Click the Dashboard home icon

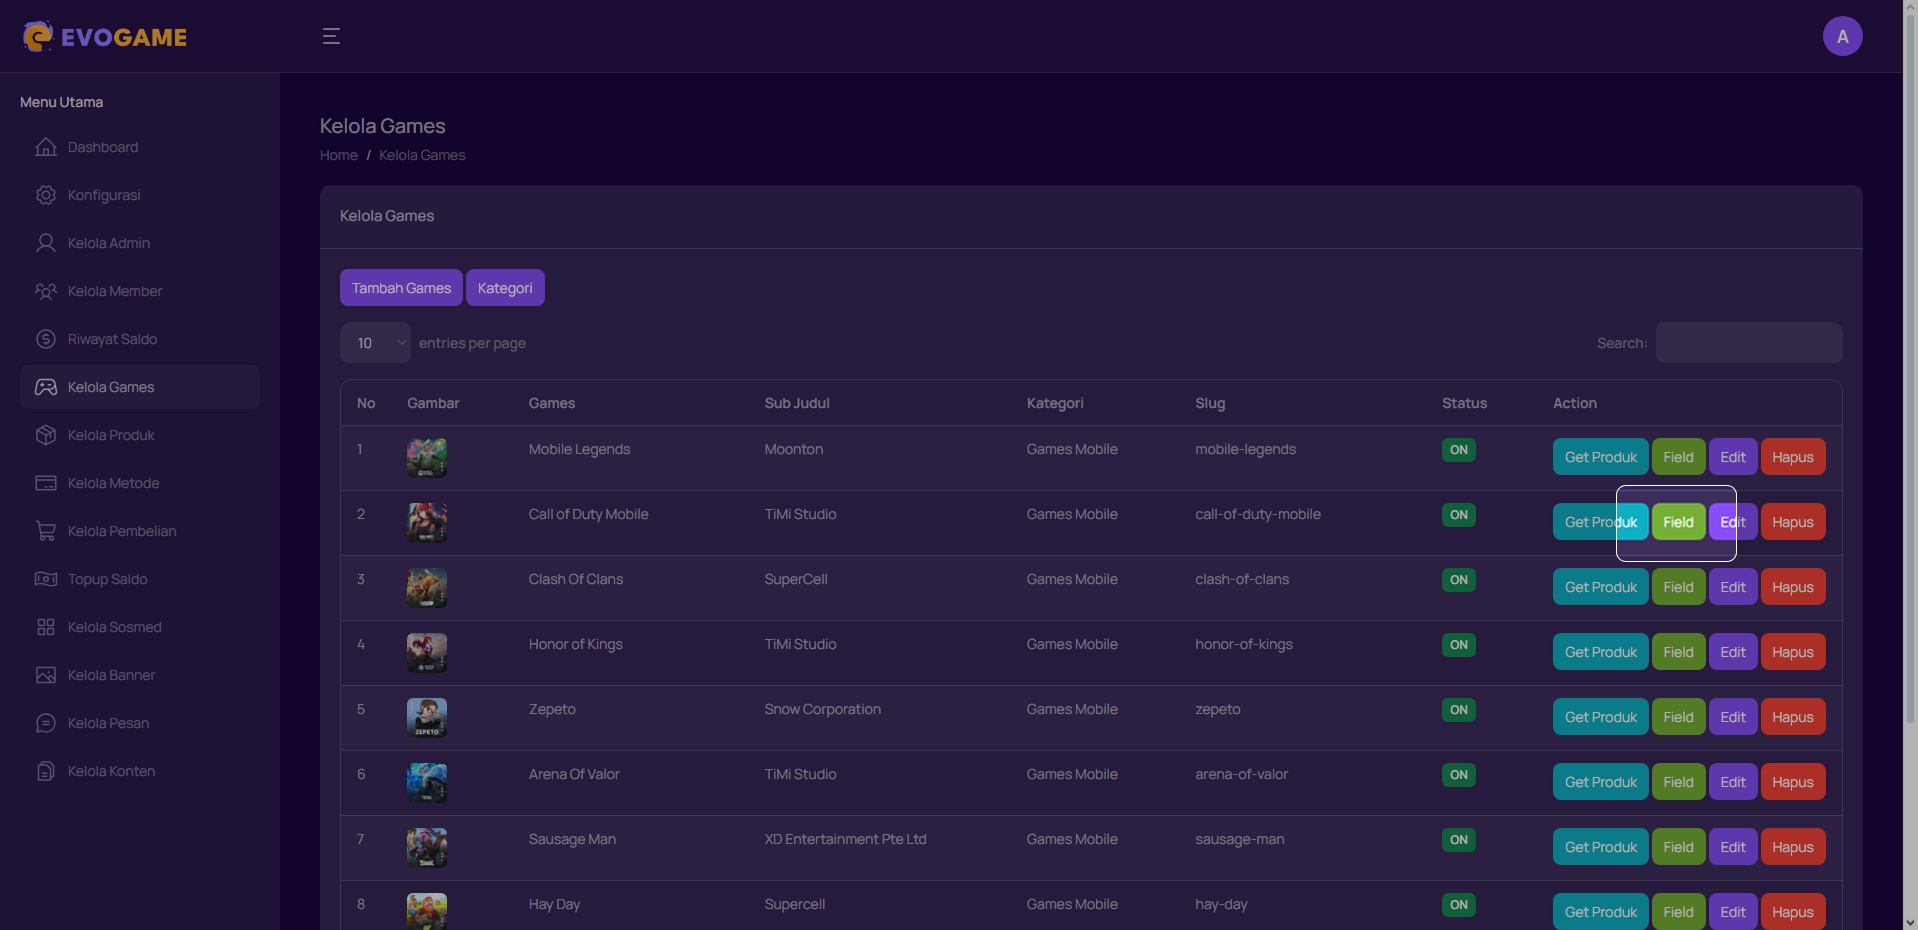coord(46,147)
